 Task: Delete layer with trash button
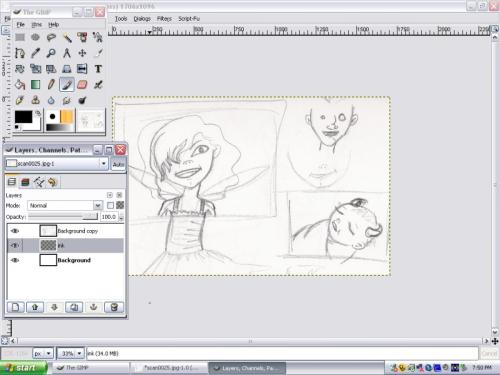(114, 307)
